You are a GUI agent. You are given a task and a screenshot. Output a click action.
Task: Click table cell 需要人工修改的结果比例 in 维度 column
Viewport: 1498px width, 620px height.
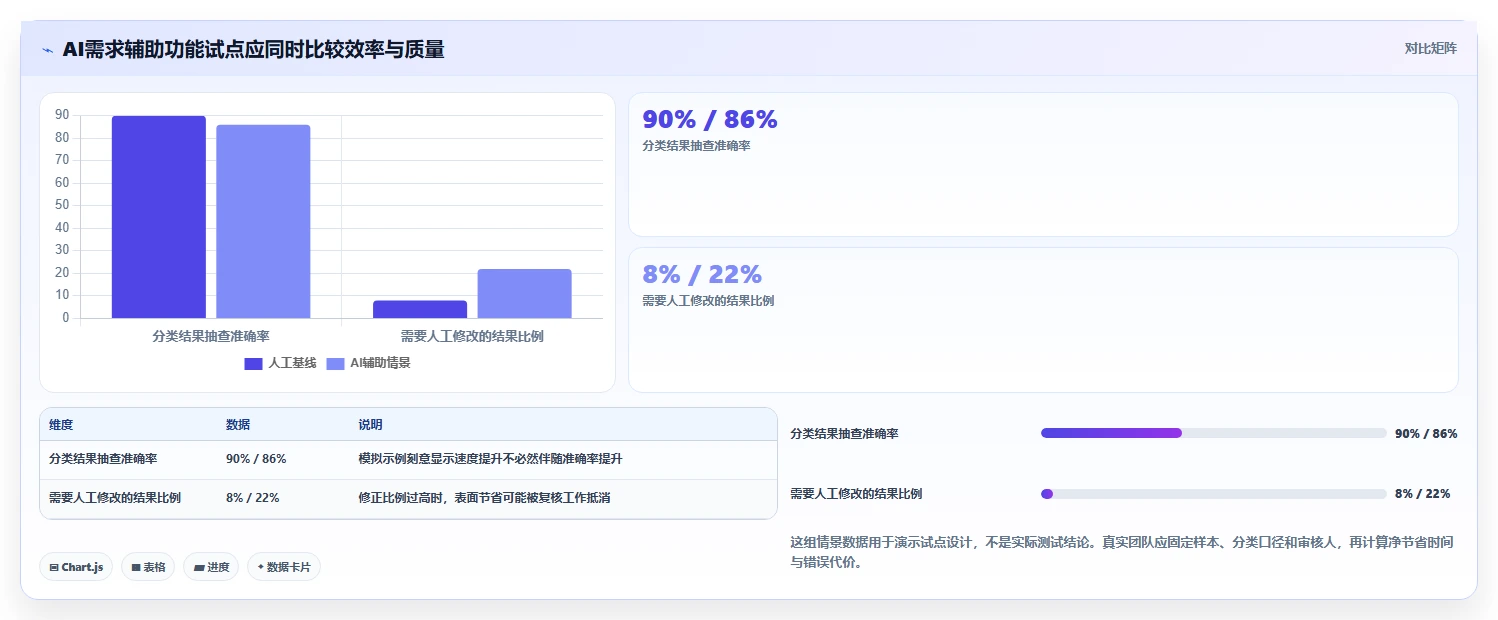click(x=115, y=497)
